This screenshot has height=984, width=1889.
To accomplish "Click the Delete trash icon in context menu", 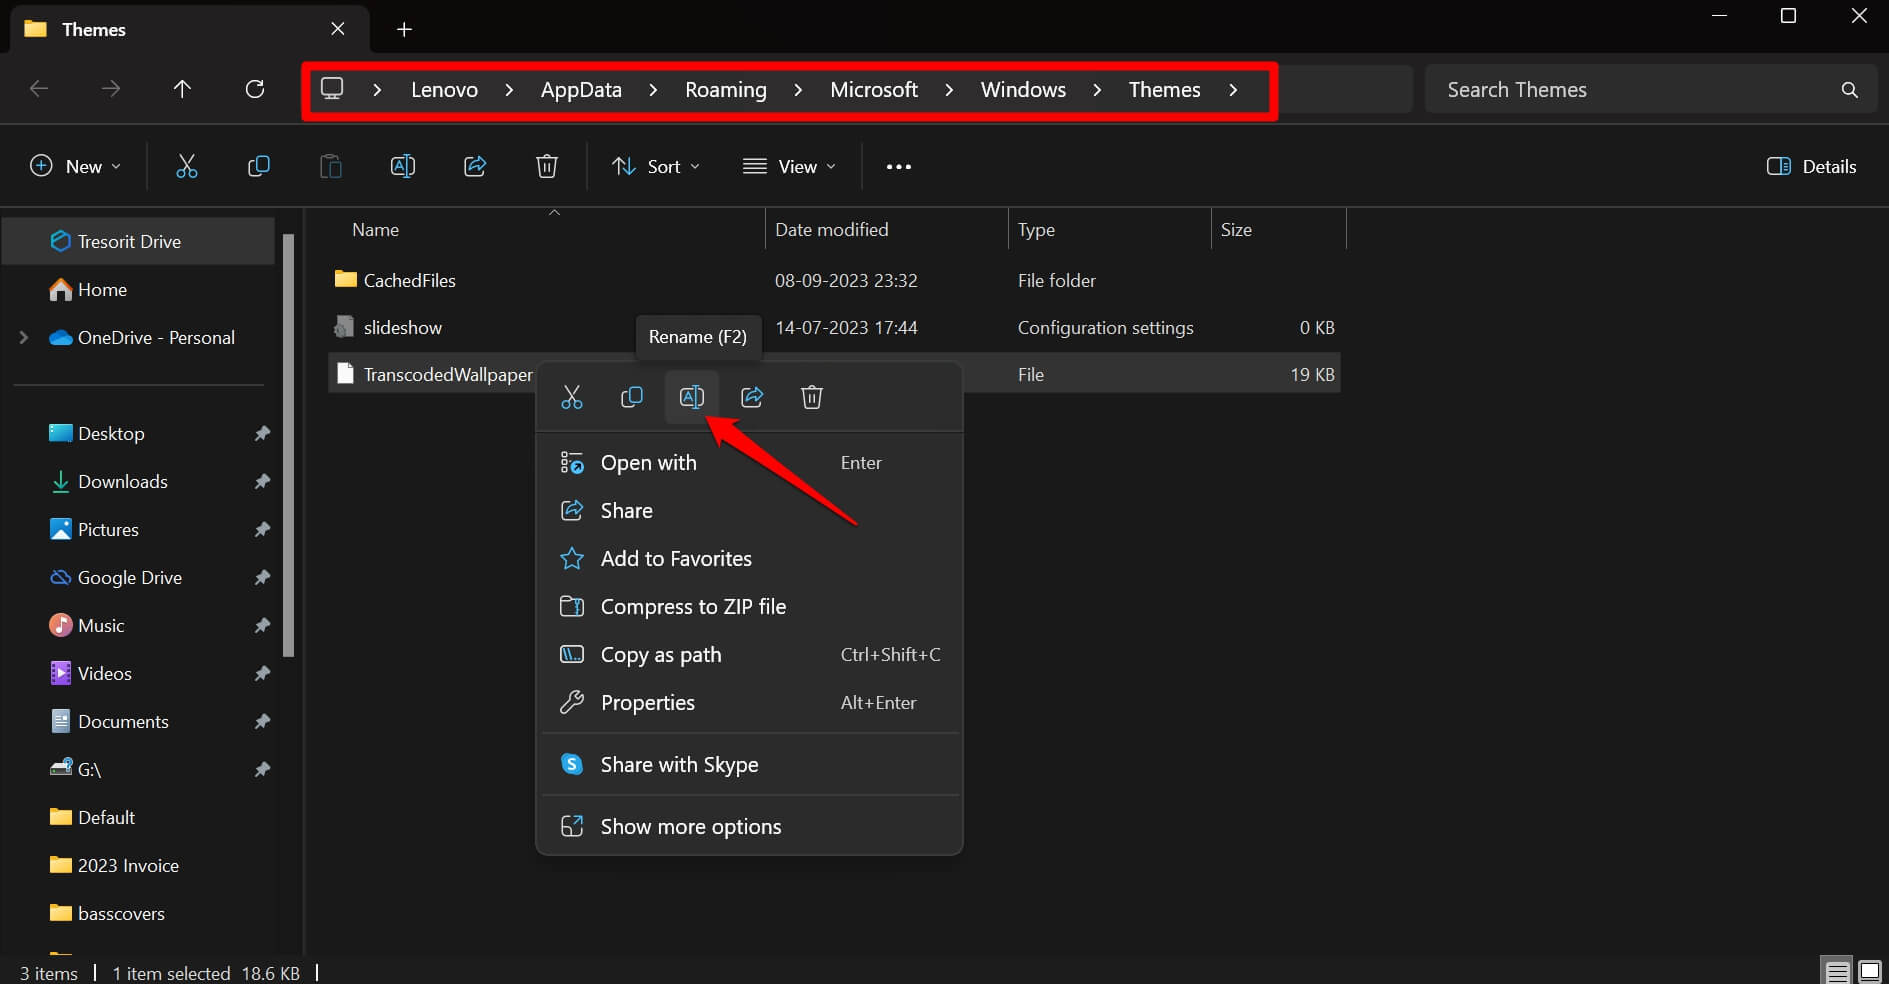I will click(x=811, y=397).
